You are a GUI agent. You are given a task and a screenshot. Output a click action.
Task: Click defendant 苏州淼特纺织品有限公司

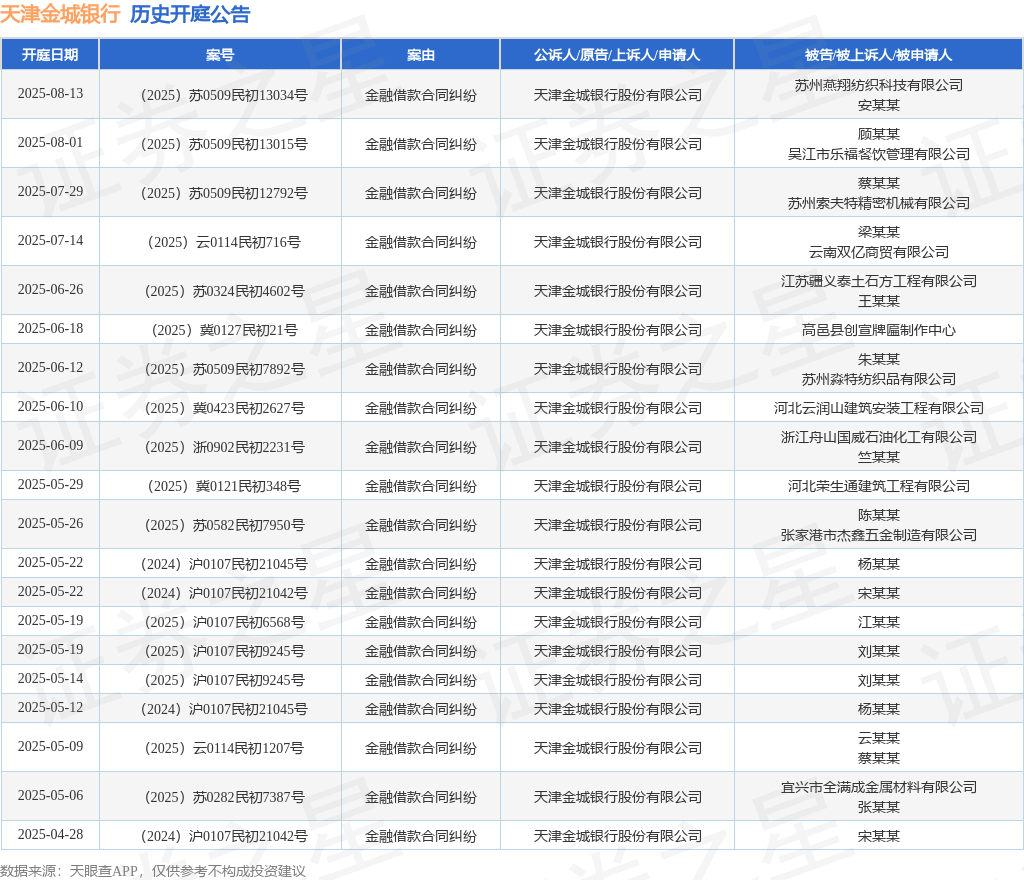878,379
